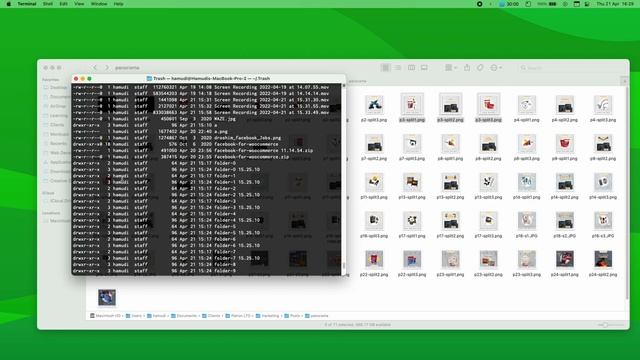Select p14-split1.png thumbnail
The image size is (640, 360).
527,182
